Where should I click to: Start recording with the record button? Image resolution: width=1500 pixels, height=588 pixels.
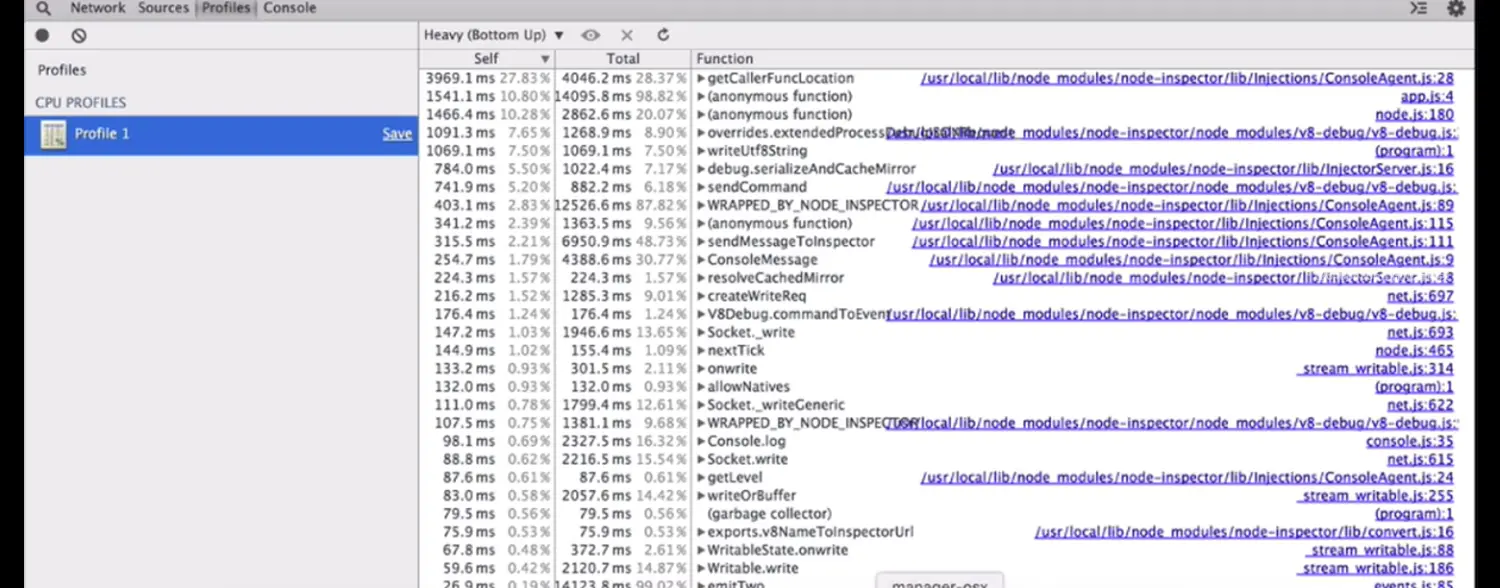point(42,35)
